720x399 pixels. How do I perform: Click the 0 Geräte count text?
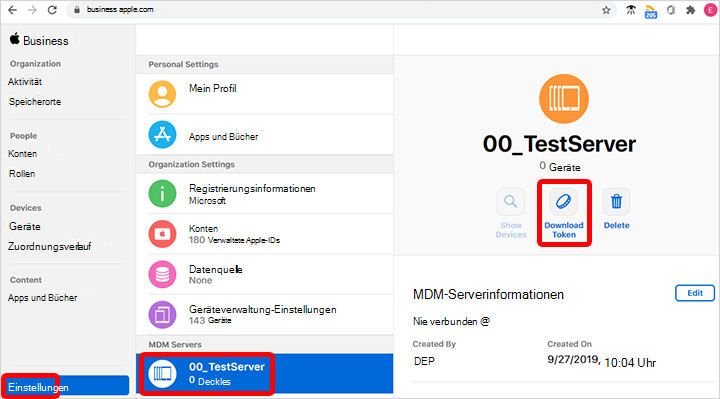560,167
